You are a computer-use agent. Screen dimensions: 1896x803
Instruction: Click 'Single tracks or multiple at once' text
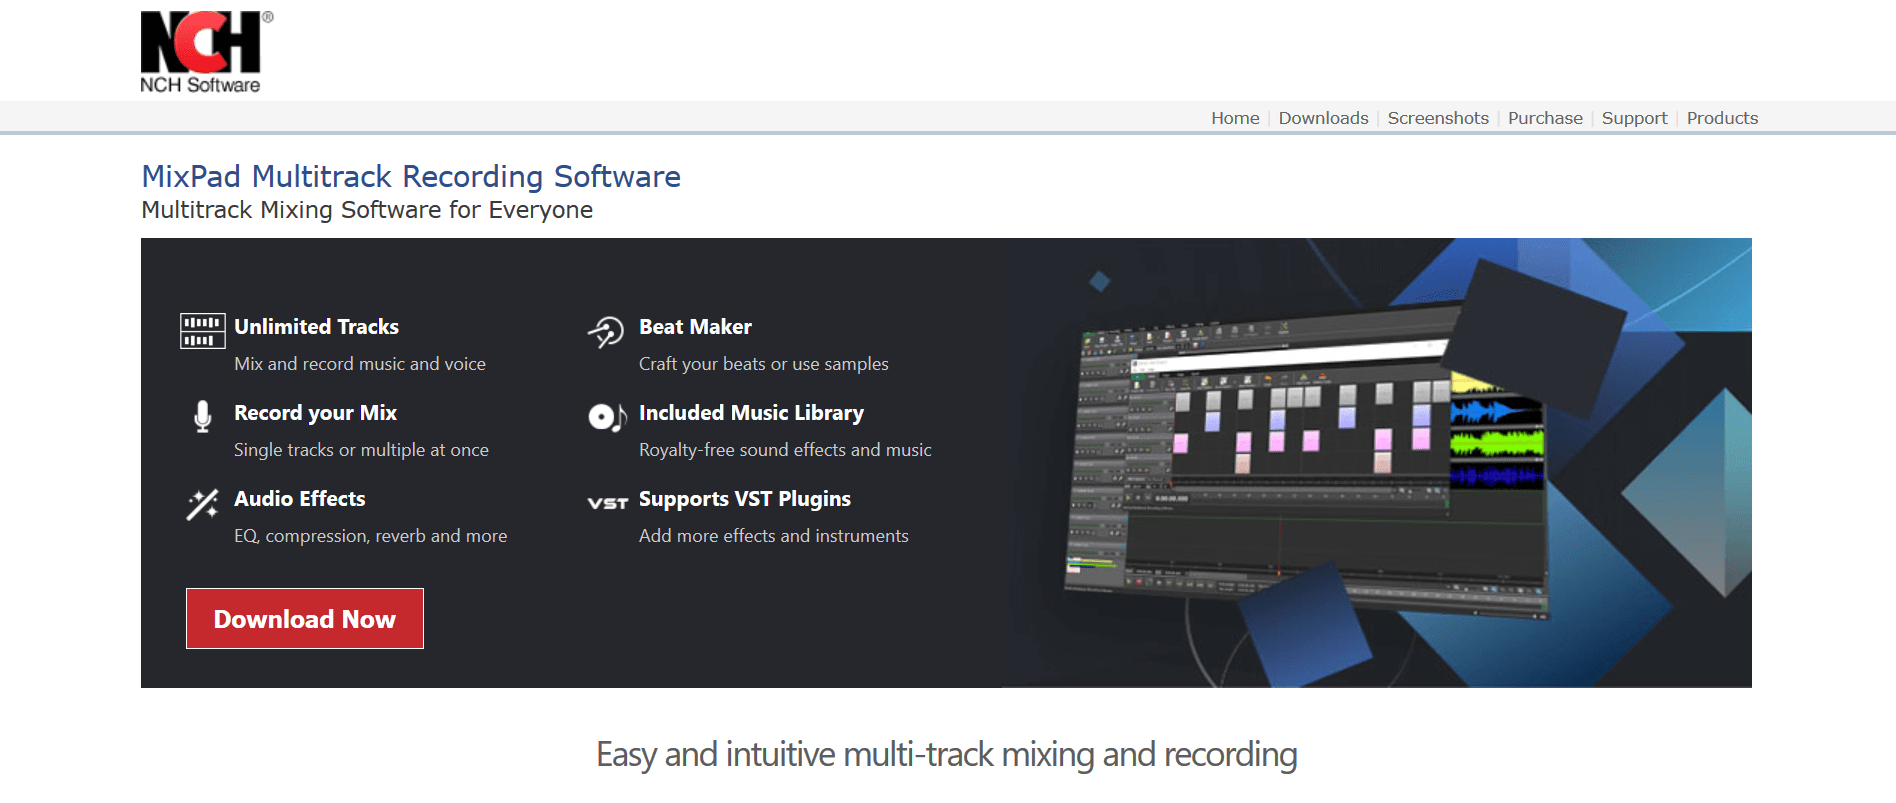pos(361,450)
